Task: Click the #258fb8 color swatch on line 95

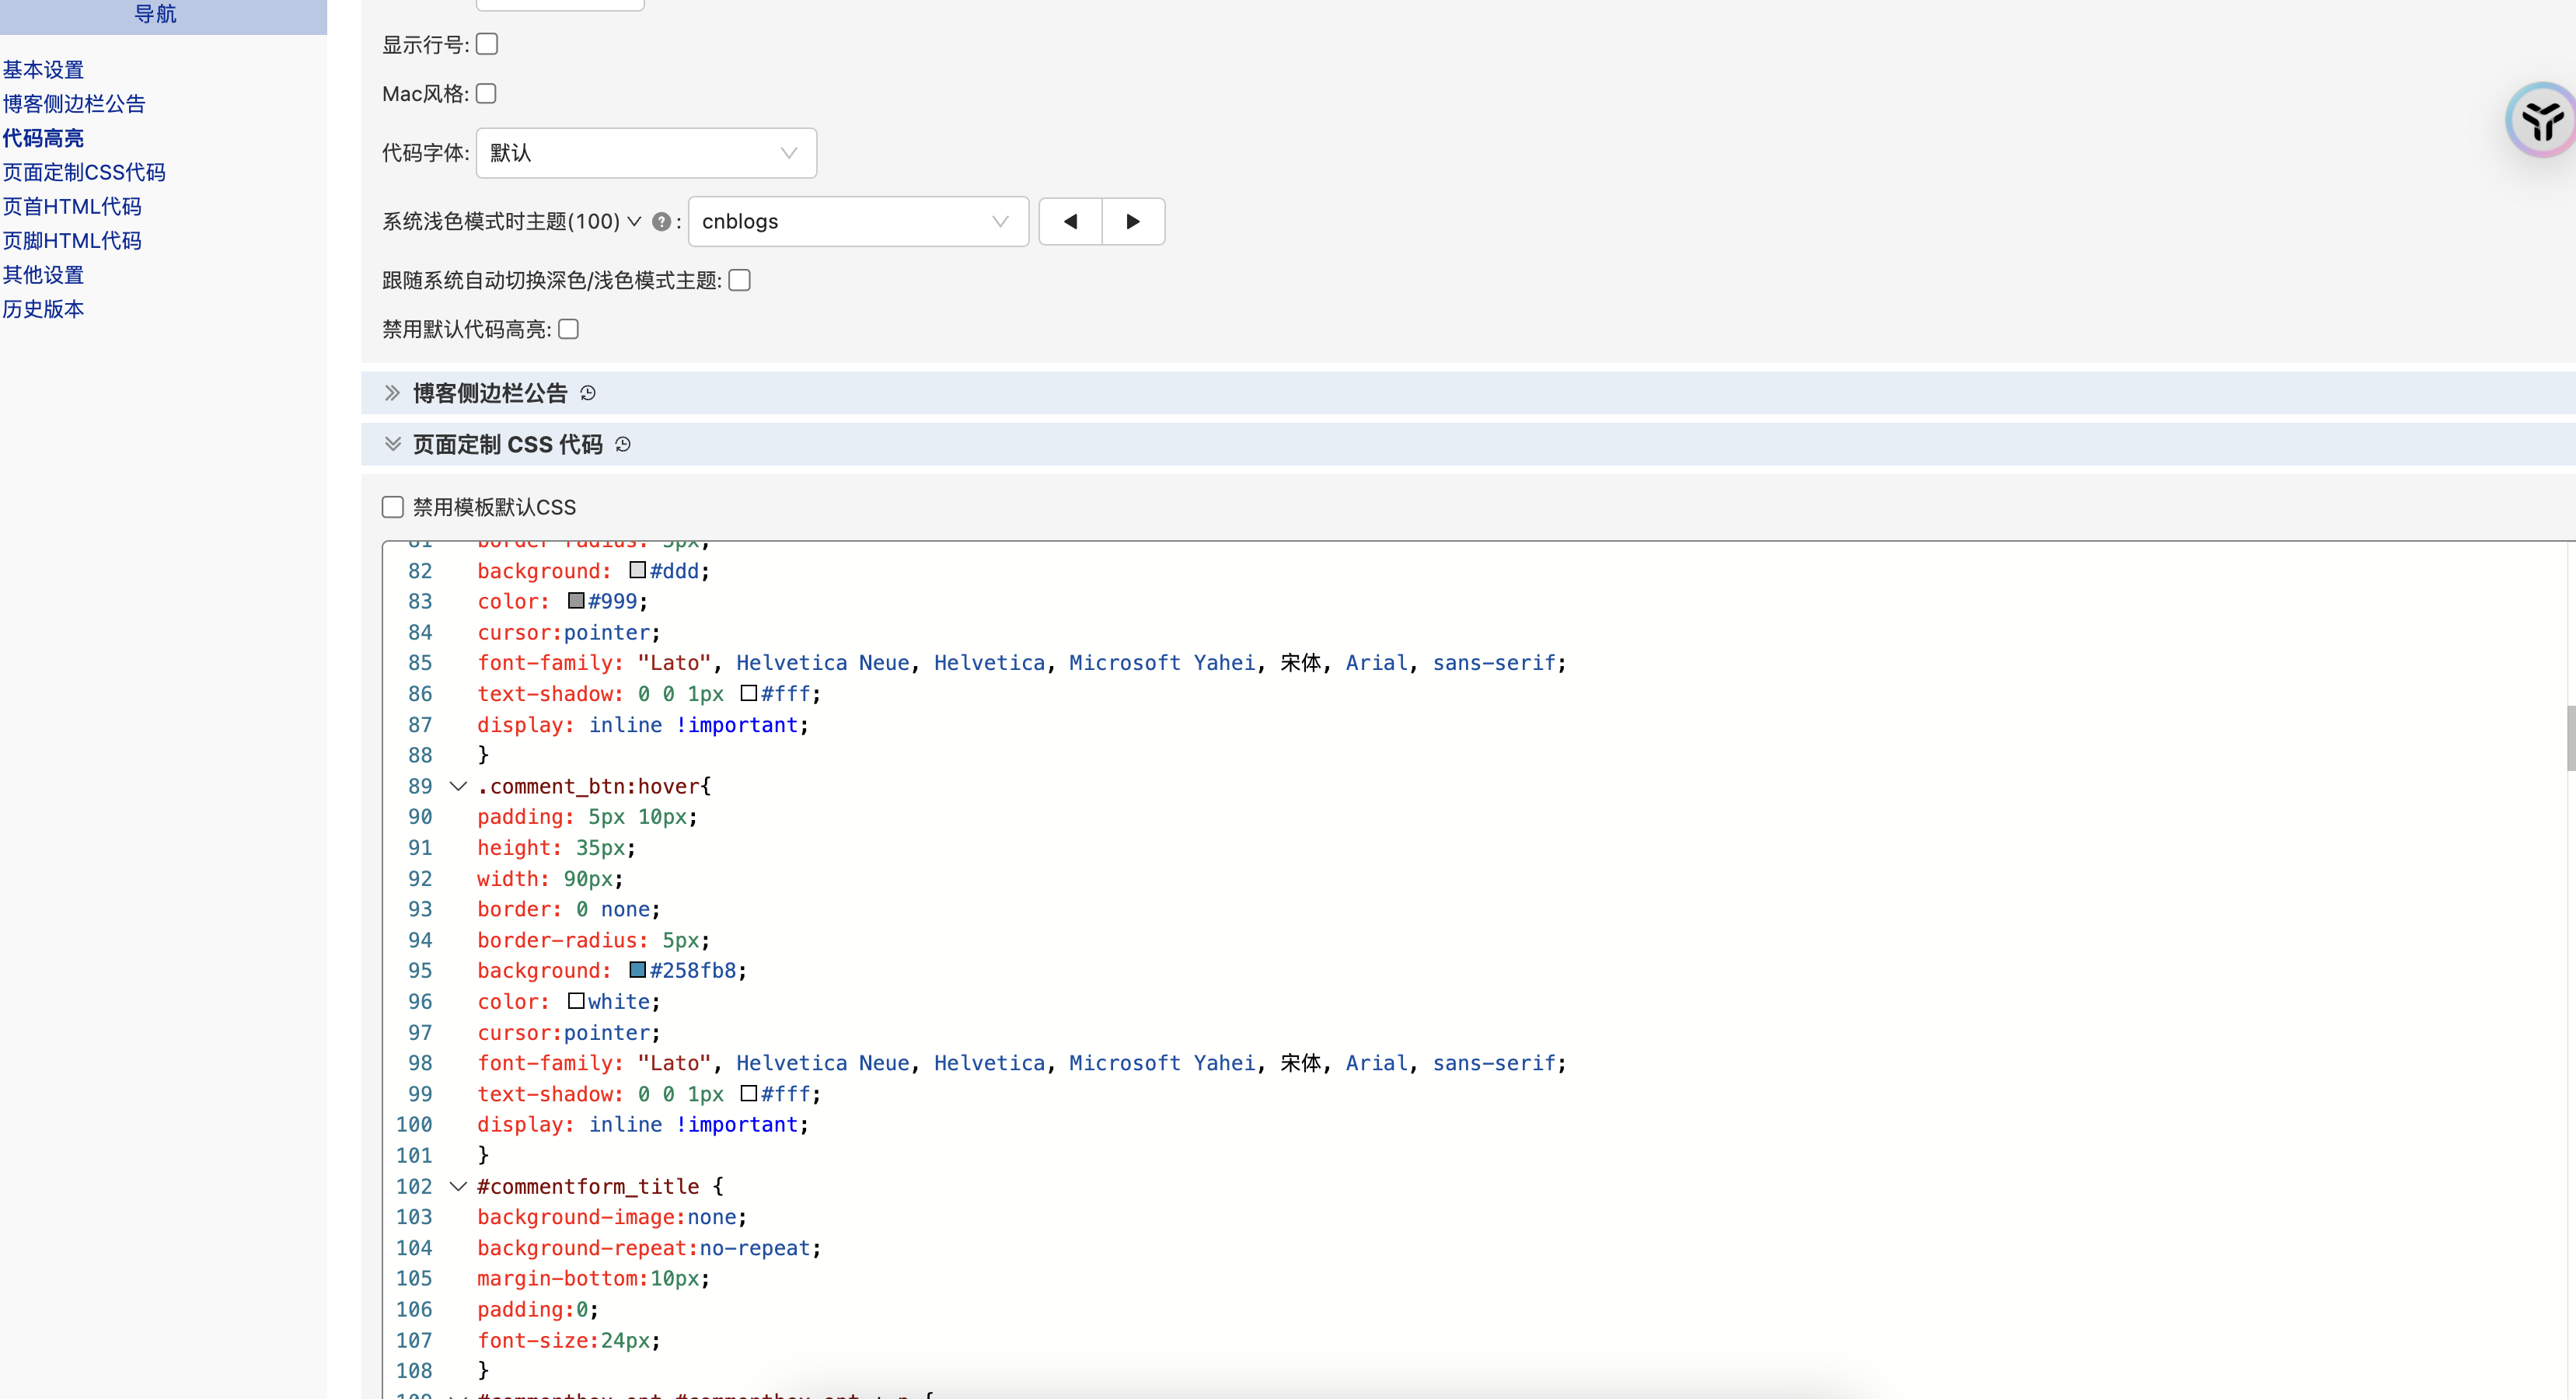Action: pyautogui.click(x=637, y=969)
